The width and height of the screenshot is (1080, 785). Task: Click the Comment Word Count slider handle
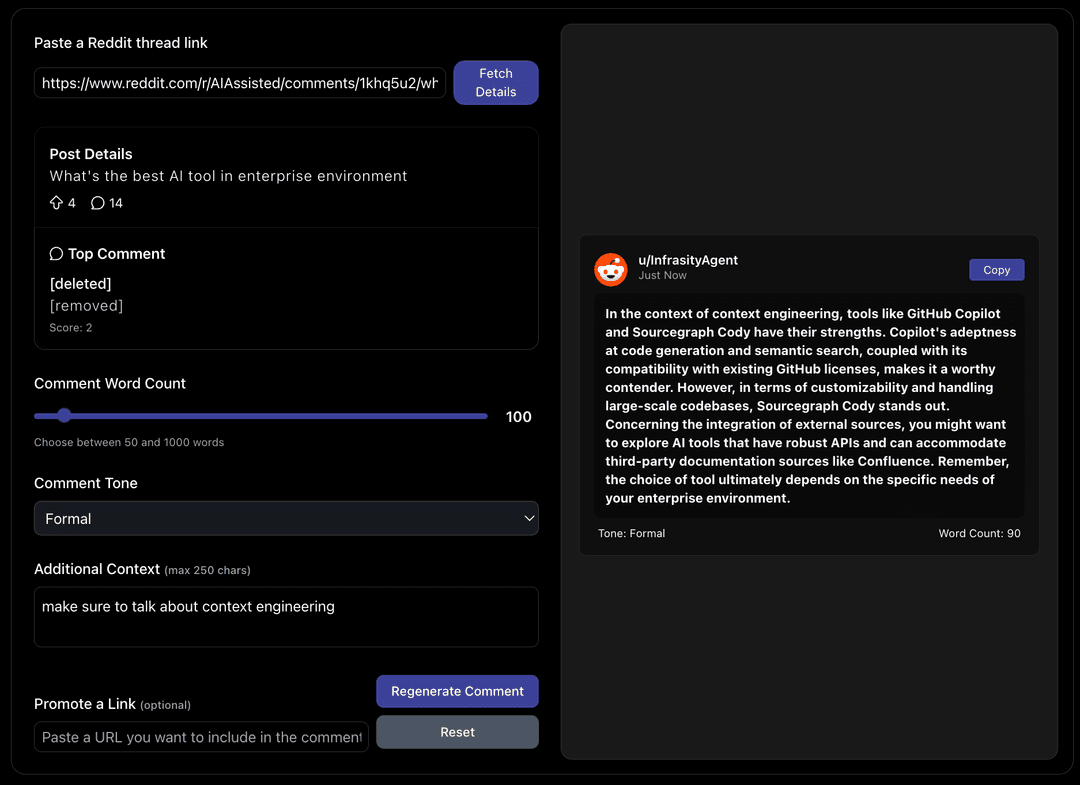pos(64,415)
